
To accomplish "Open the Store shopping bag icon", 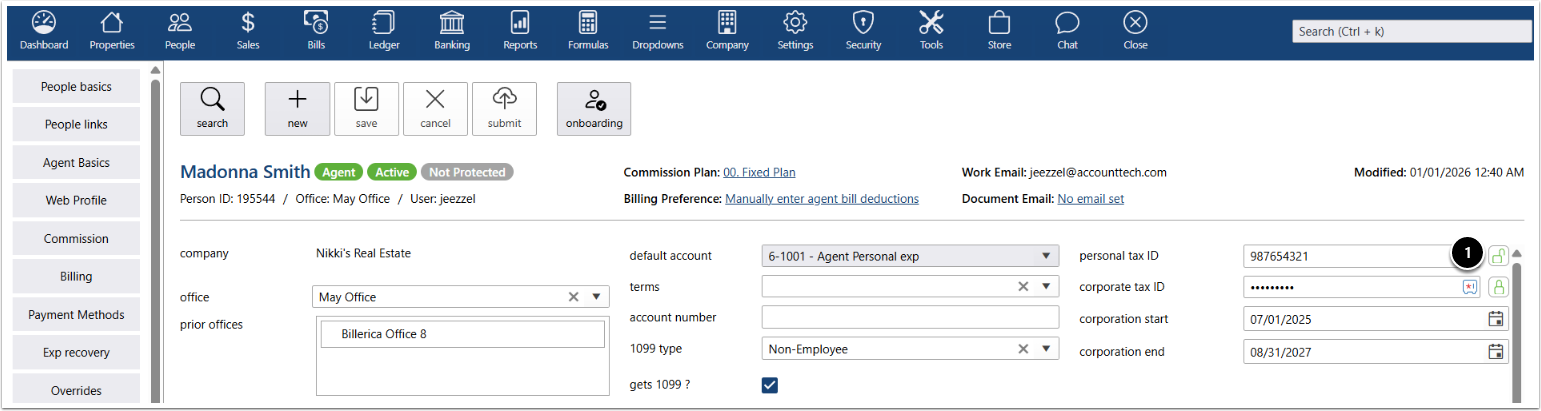I will coord(998,30).
